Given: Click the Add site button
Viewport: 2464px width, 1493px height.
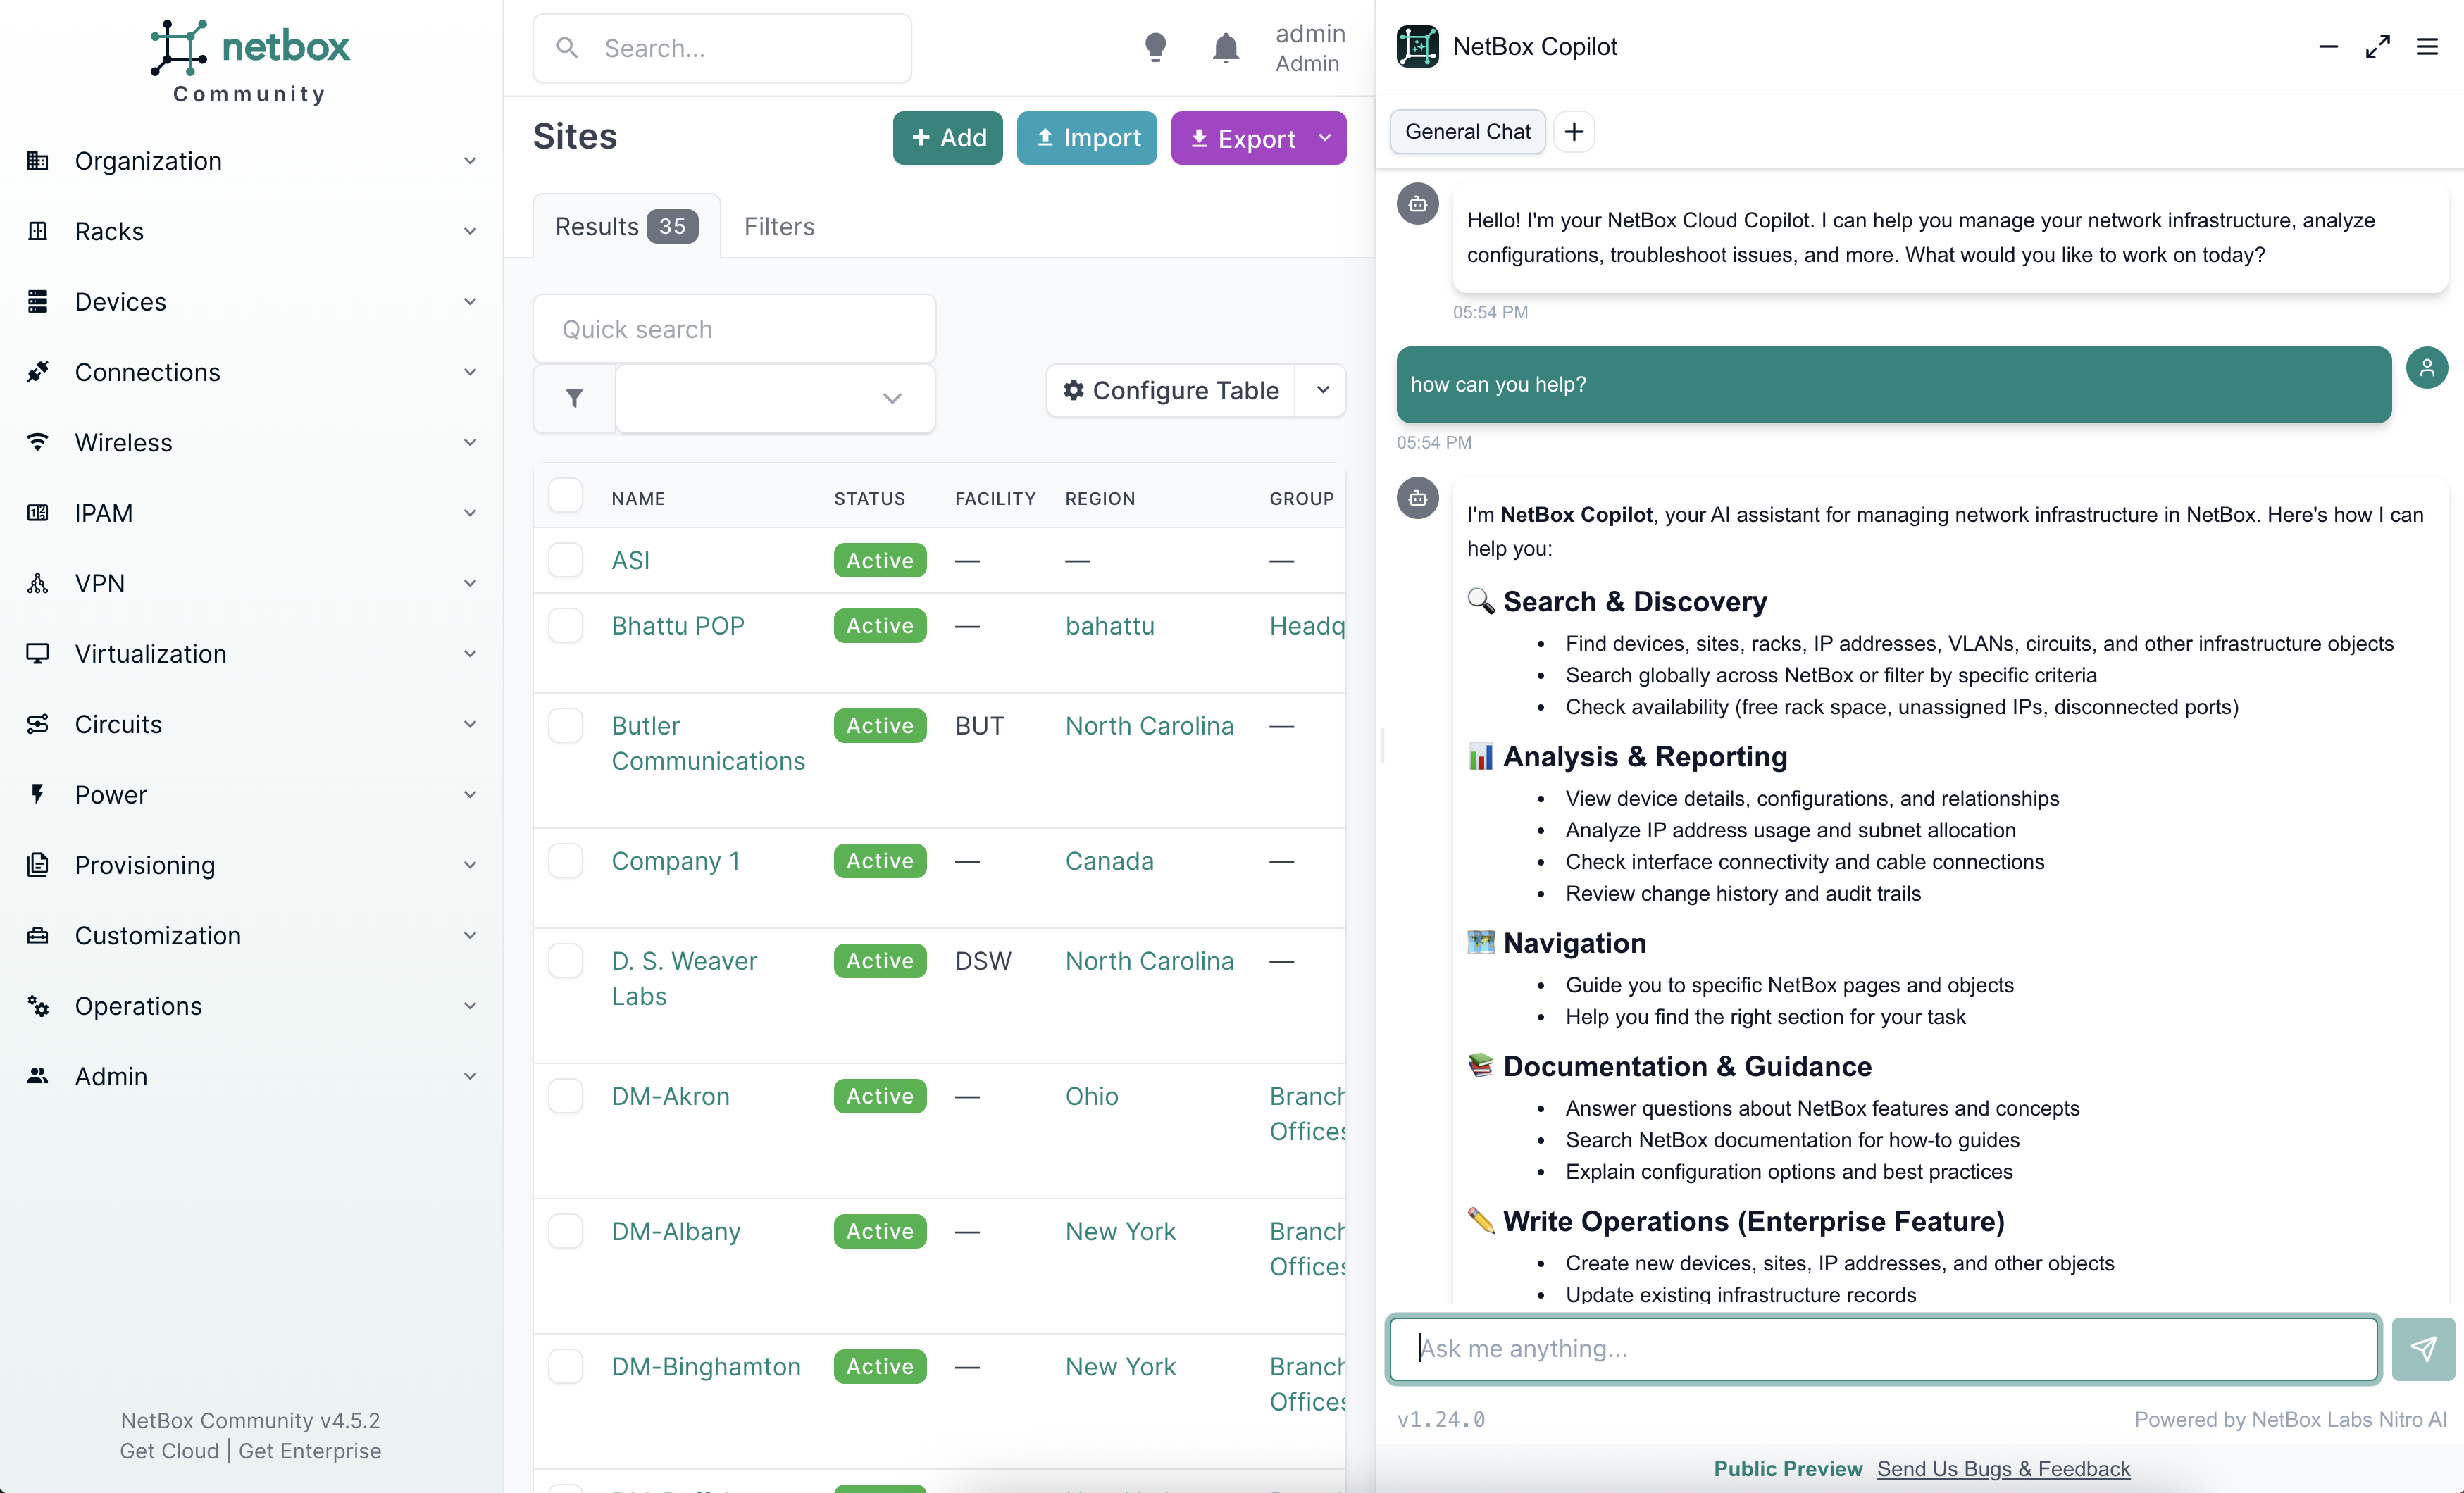Looking at the screenshot, I should click(947, 138).
